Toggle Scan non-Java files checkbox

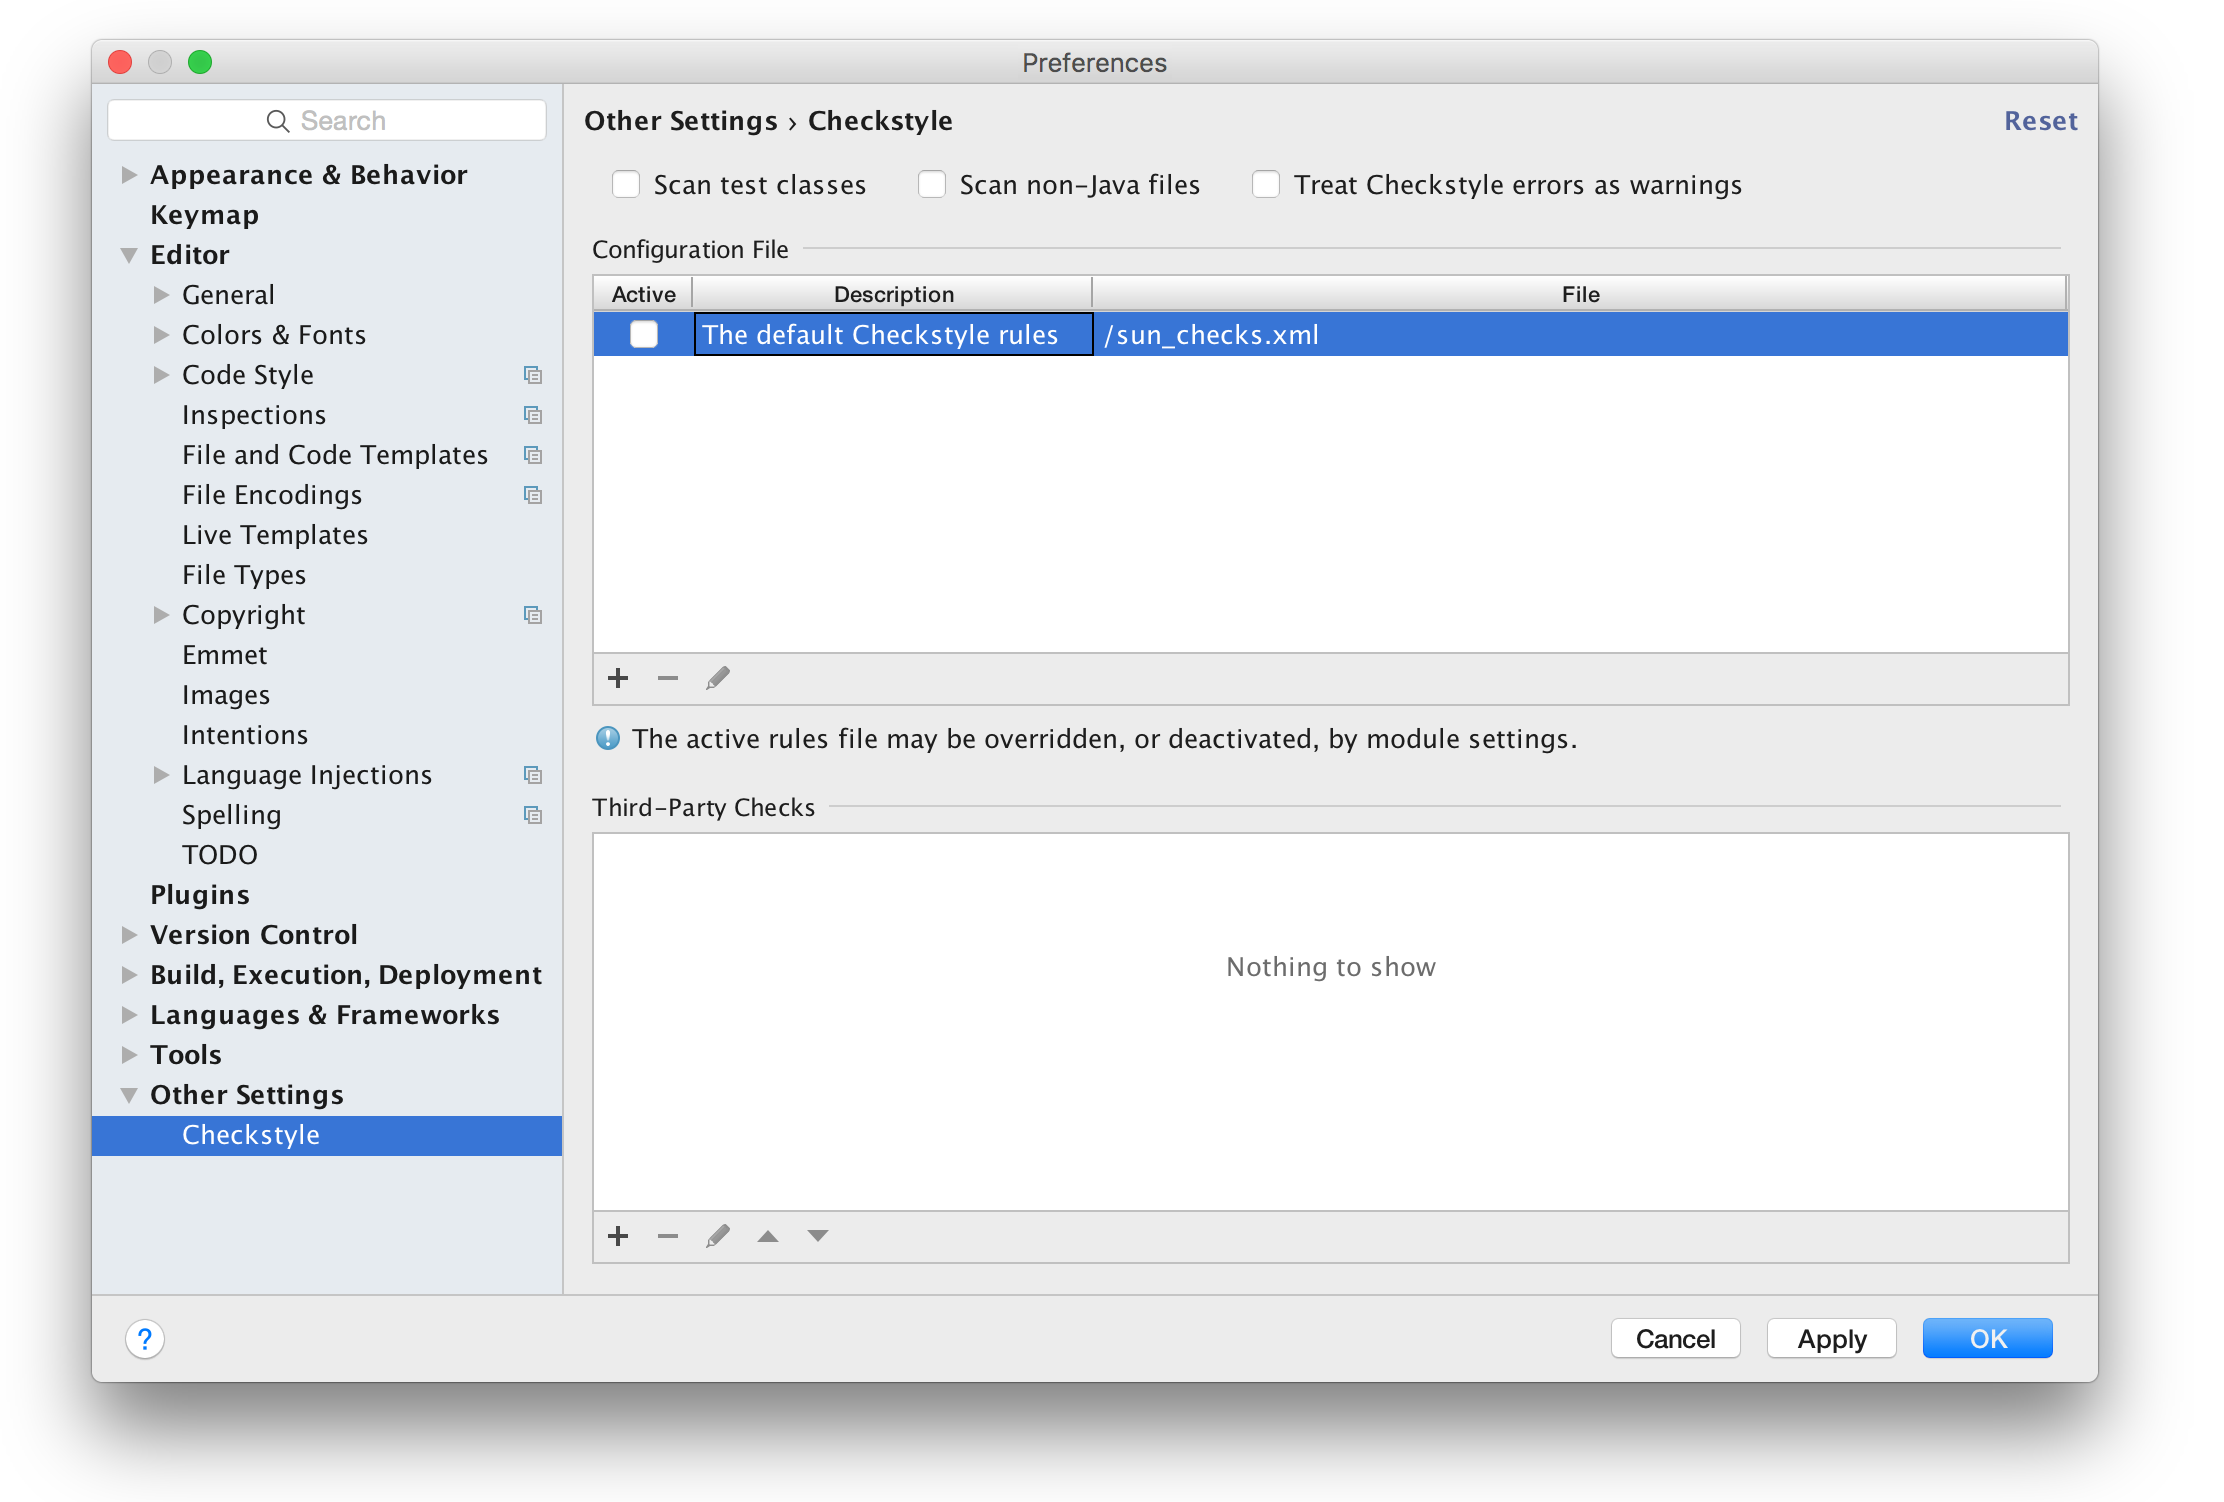pyautogui.click(x=932, y=185)
